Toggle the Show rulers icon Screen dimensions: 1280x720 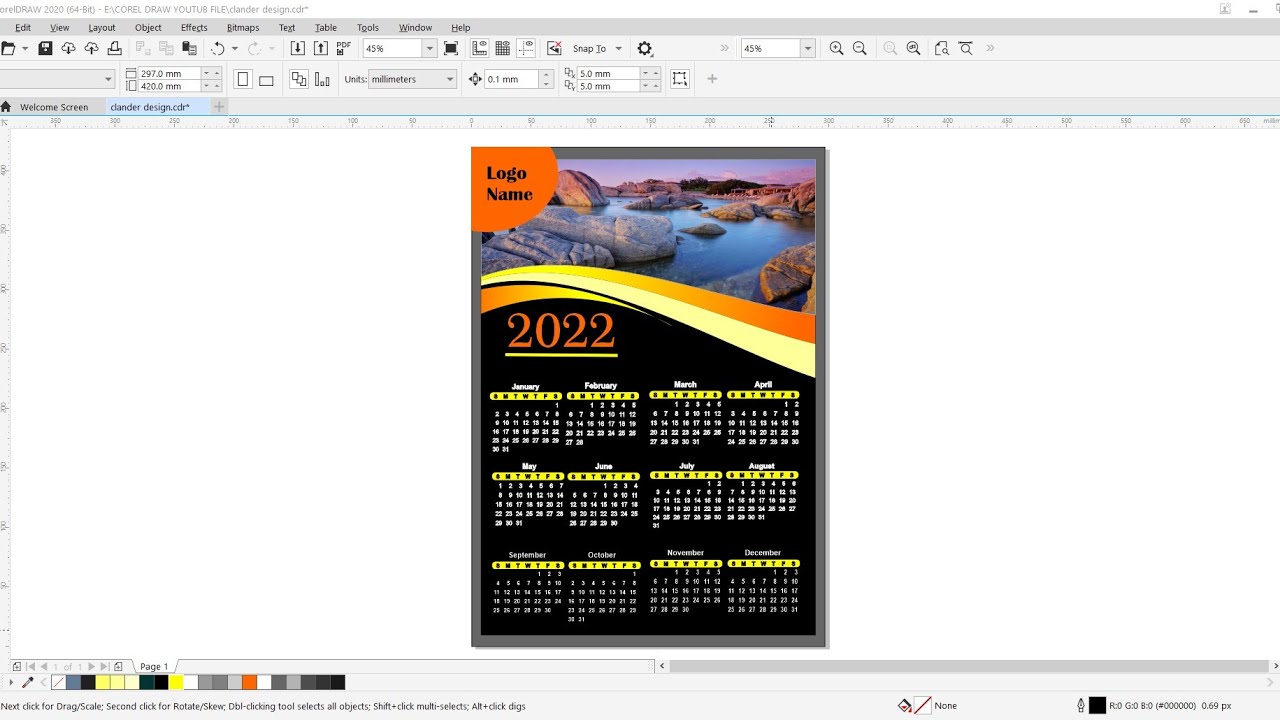pyautogui.click(x=479, y=48)
